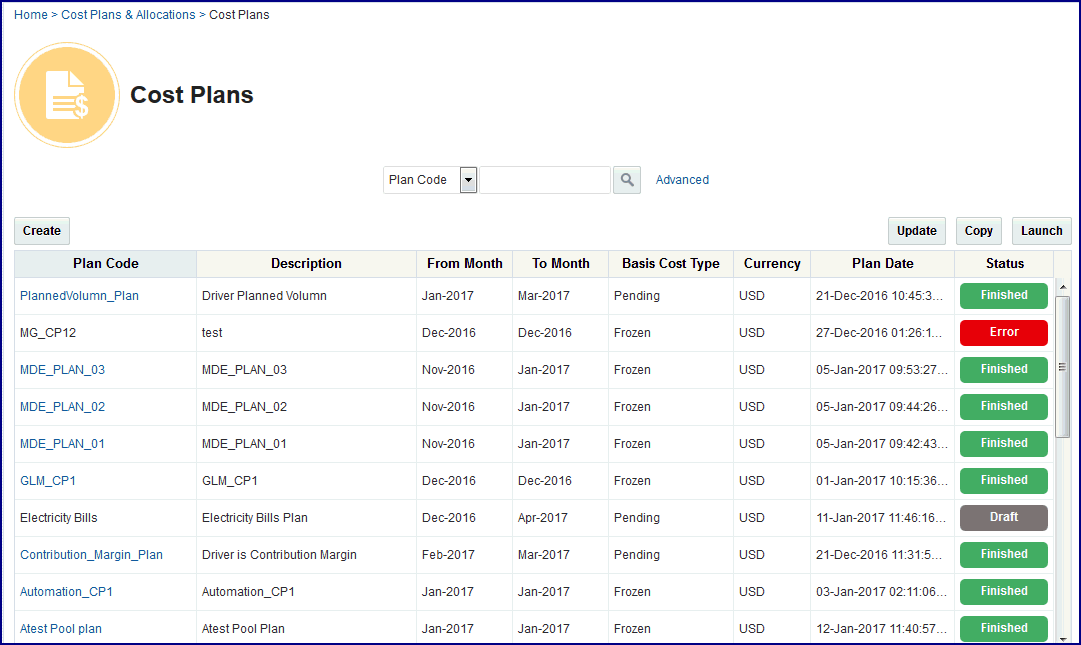Image resolution: width=1081 pixels, height=645 pixels.
Task: Sort by Plan Code column header
Action: (x=105, y=264)
